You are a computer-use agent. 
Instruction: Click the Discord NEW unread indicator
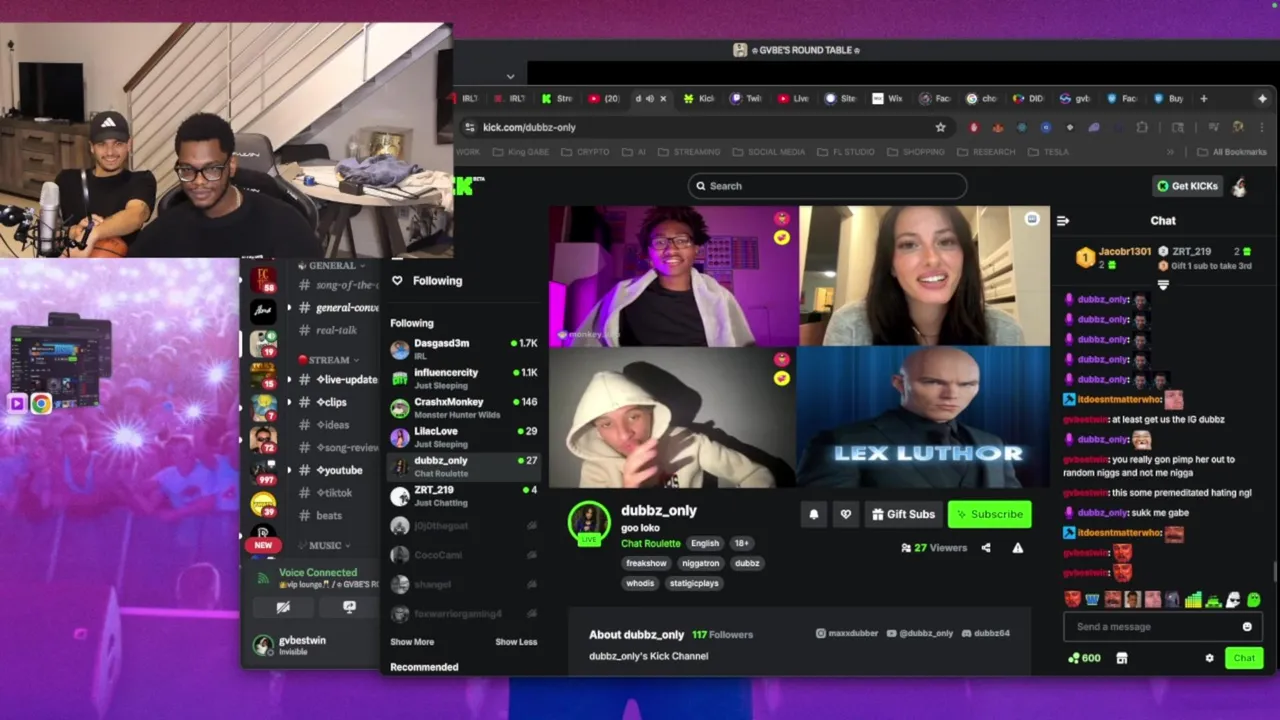[263, 545]
